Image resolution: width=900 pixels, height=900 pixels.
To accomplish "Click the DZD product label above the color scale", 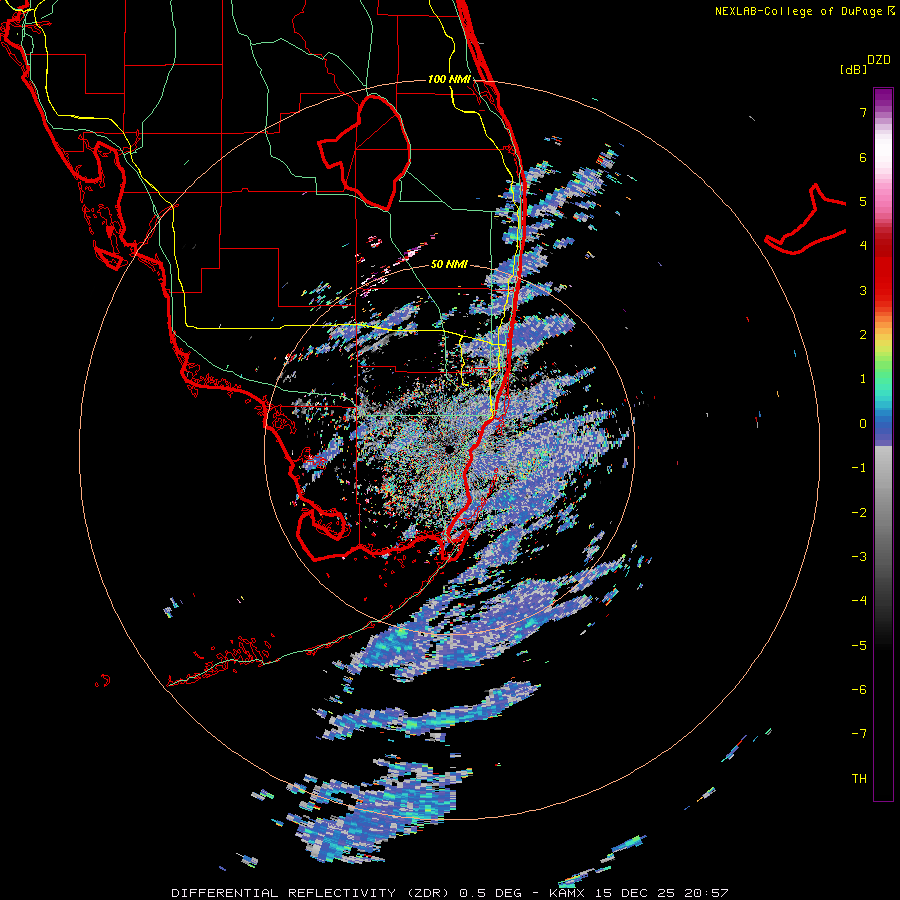I will (x=879, y=60).
